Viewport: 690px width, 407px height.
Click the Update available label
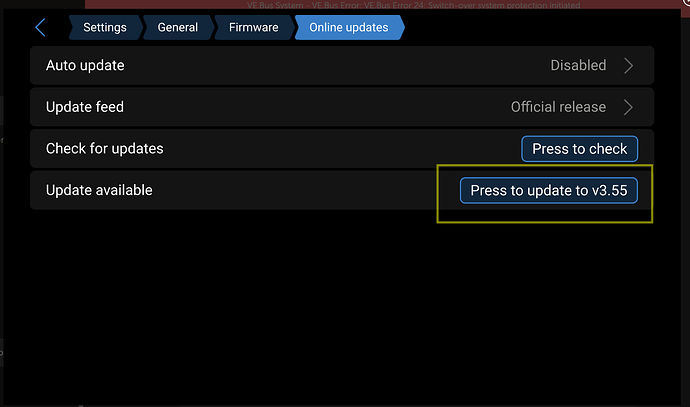coord(99,190)
